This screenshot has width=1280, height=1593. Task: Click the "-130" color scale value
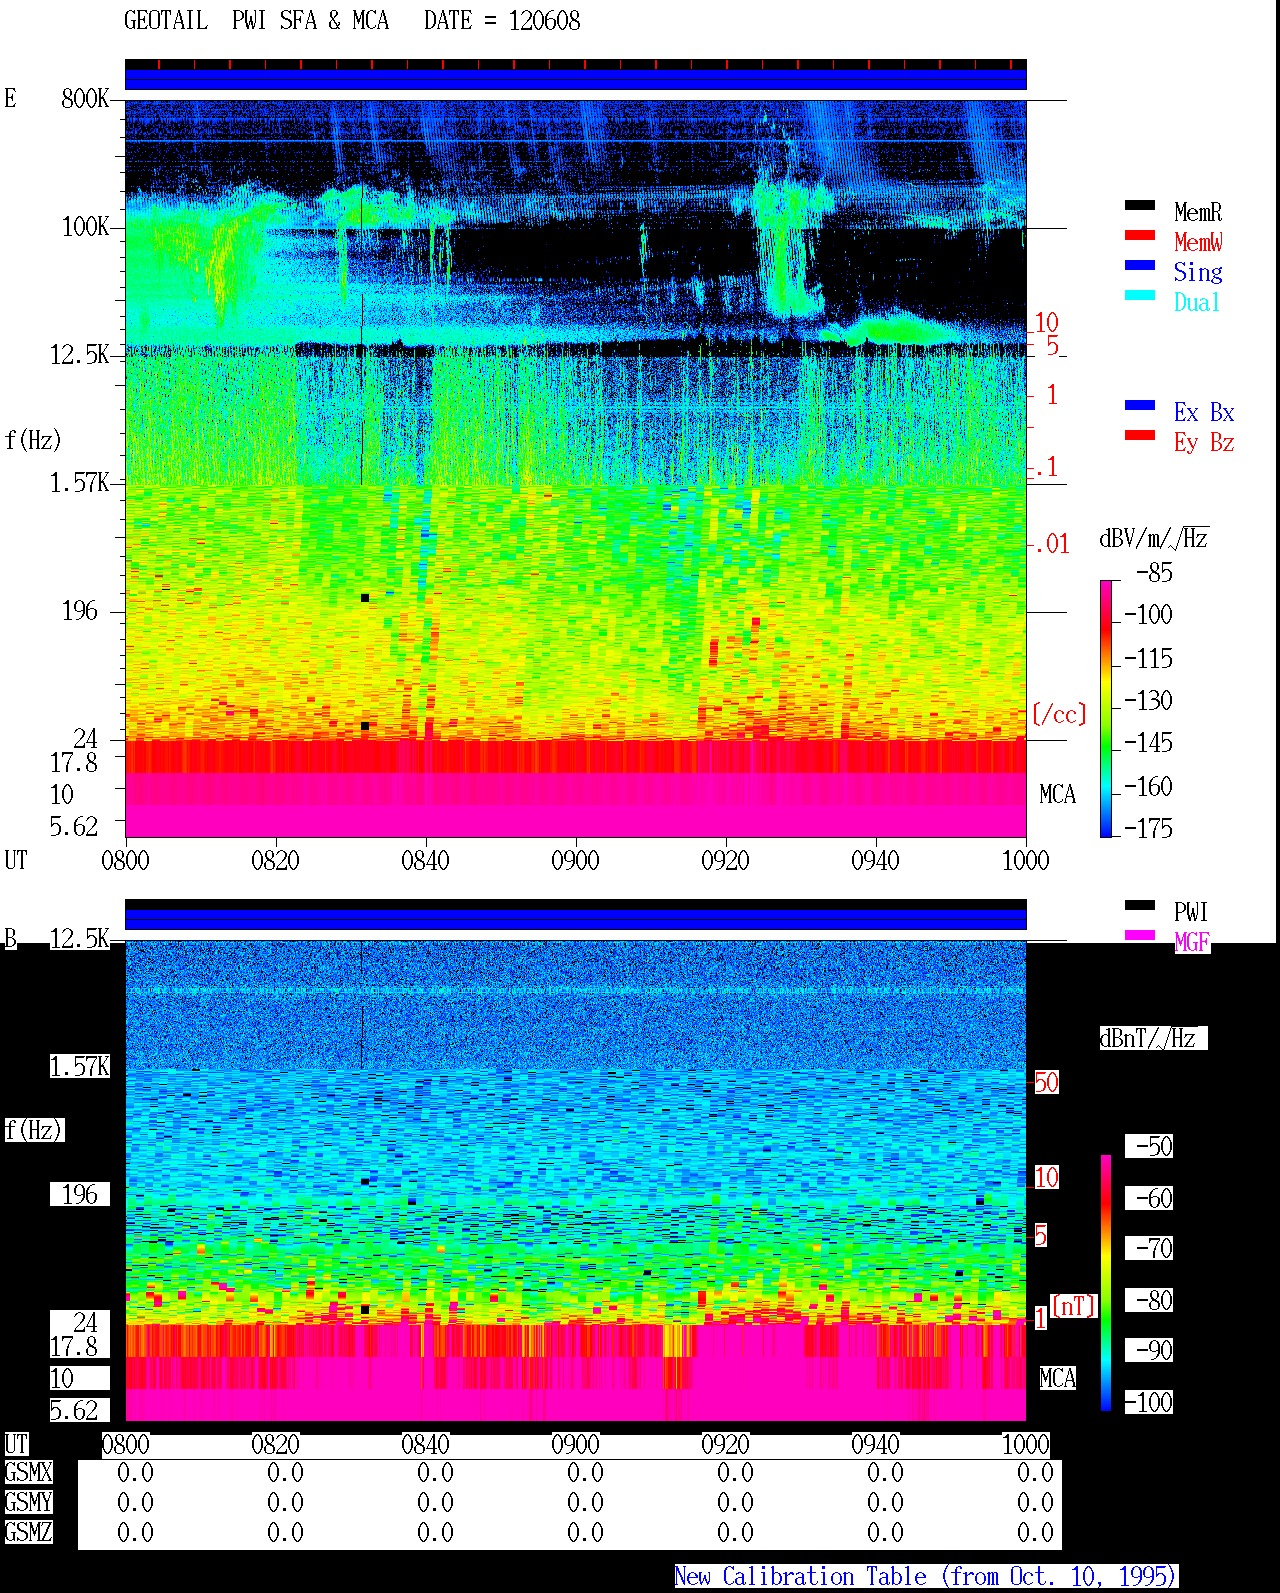[1149, 701]
